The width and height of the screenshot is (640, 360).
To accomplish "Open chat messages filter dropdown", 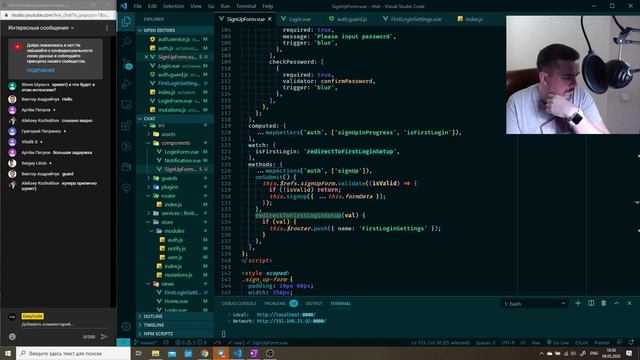I will click(41, 28).
